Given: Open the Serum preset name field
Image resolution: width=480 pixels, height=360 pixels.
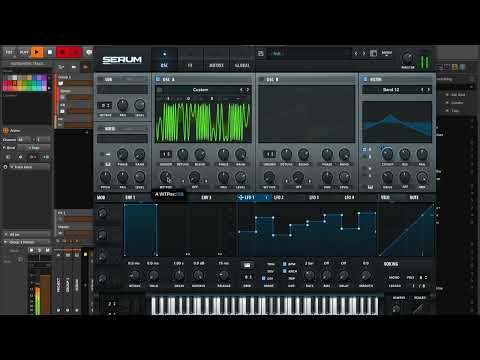Looking at the screenshot, I should pos(308,53).
